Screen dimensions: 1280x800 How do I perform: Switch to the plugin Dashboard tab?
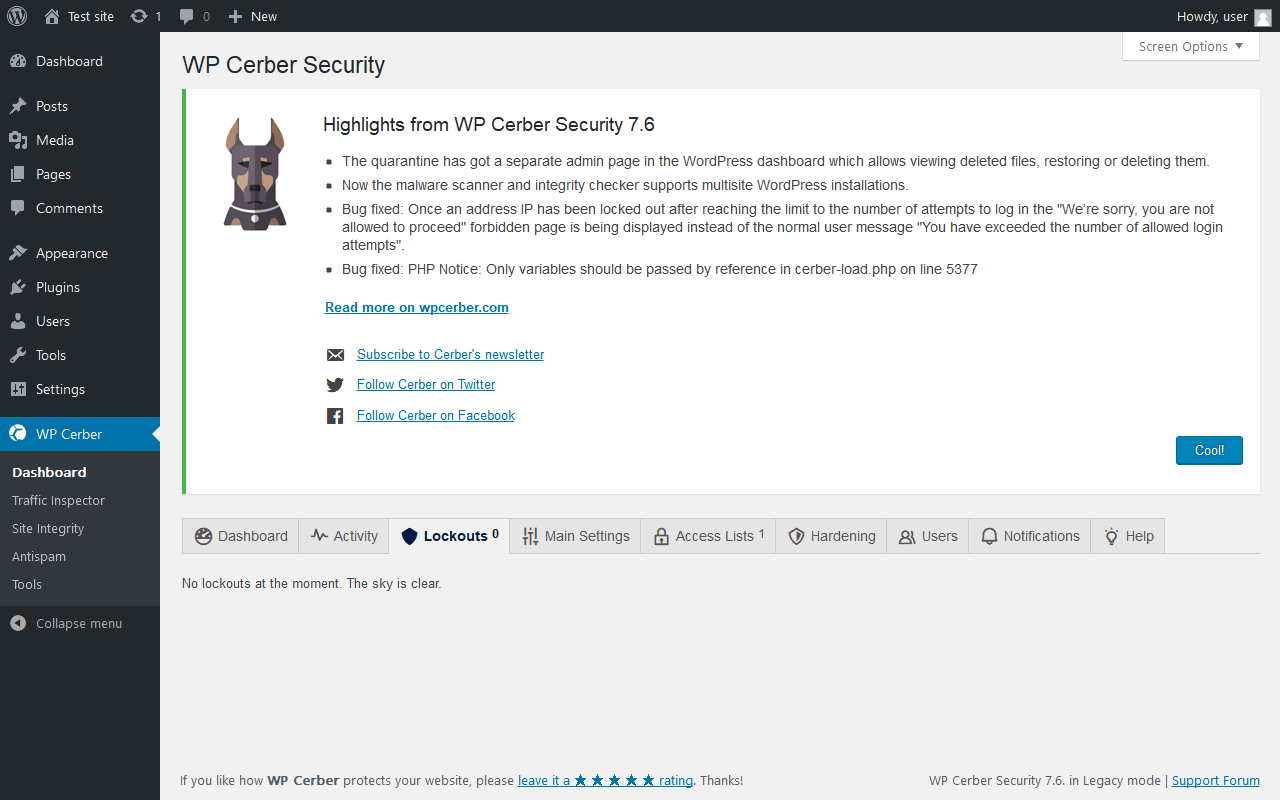point(241,536)
